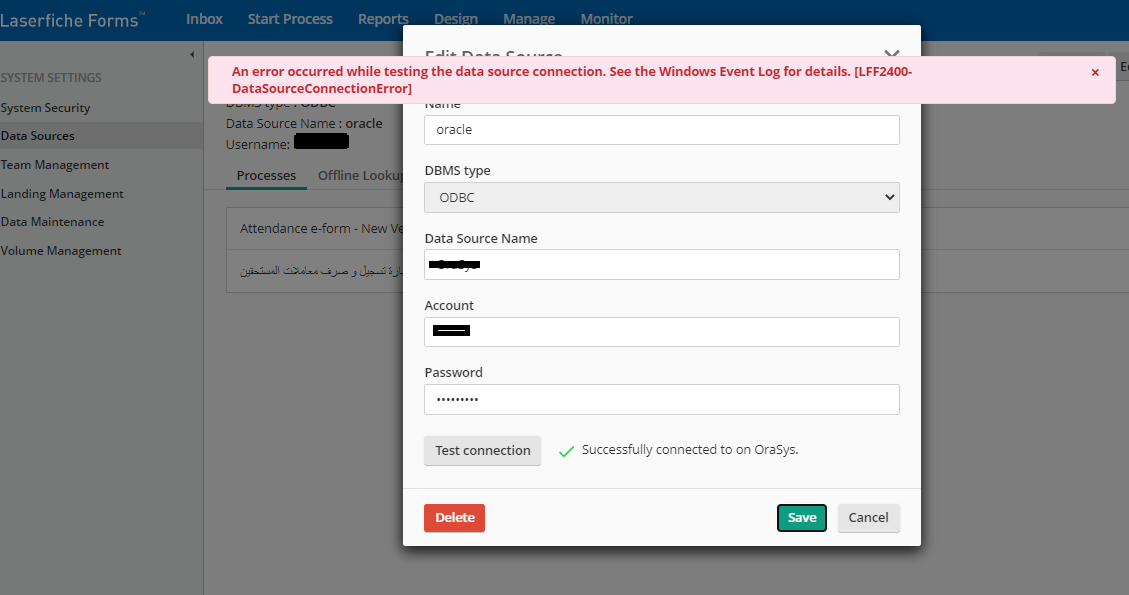
Task: Select Volume Management in sidebar
Action: [61, 251]
